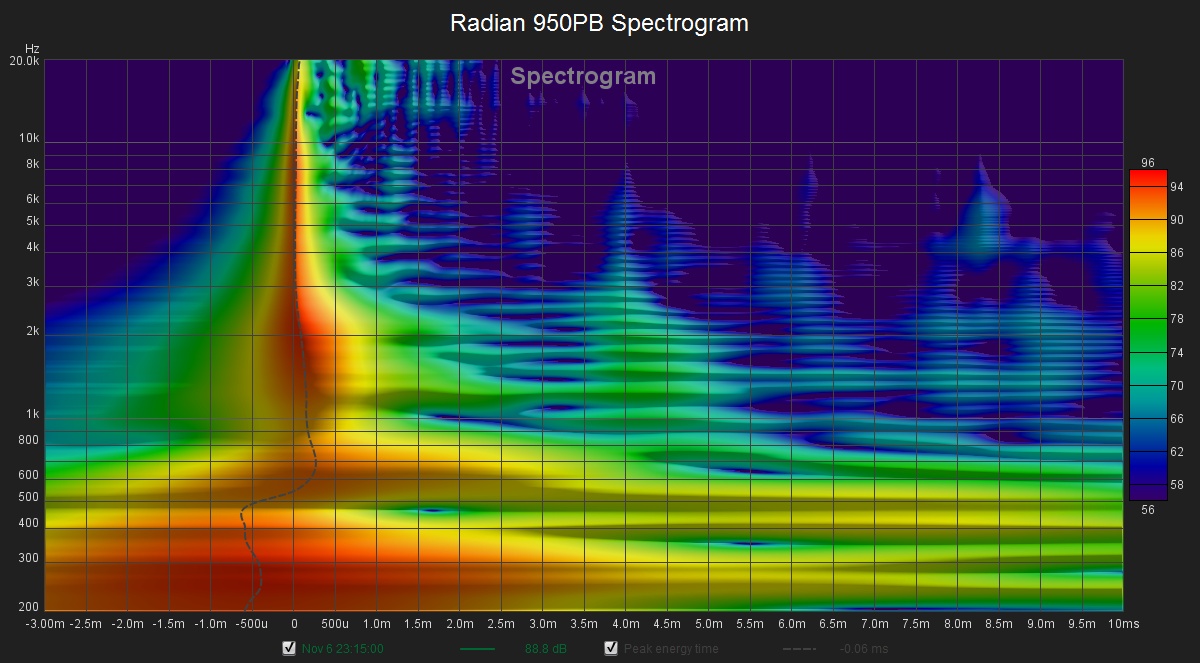
Task: Toggle the Peak energy time checkbox
Action: 611,648
